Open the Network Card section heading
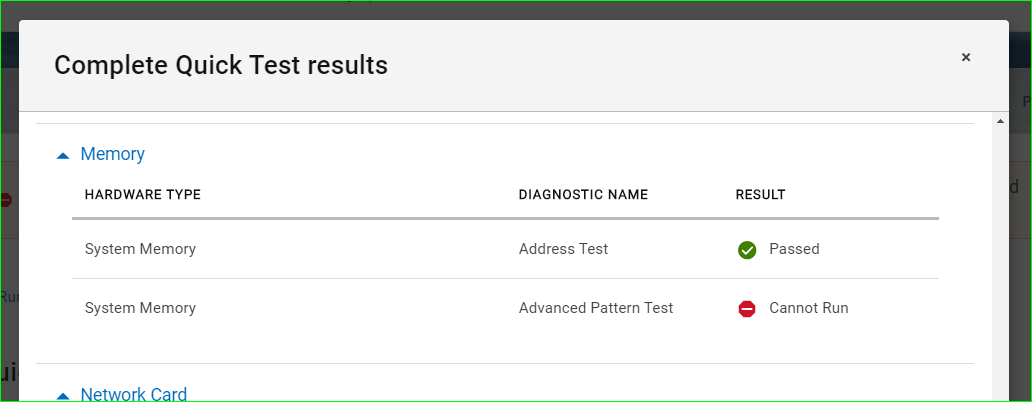 pyautogui.click(x=134, y=394)
